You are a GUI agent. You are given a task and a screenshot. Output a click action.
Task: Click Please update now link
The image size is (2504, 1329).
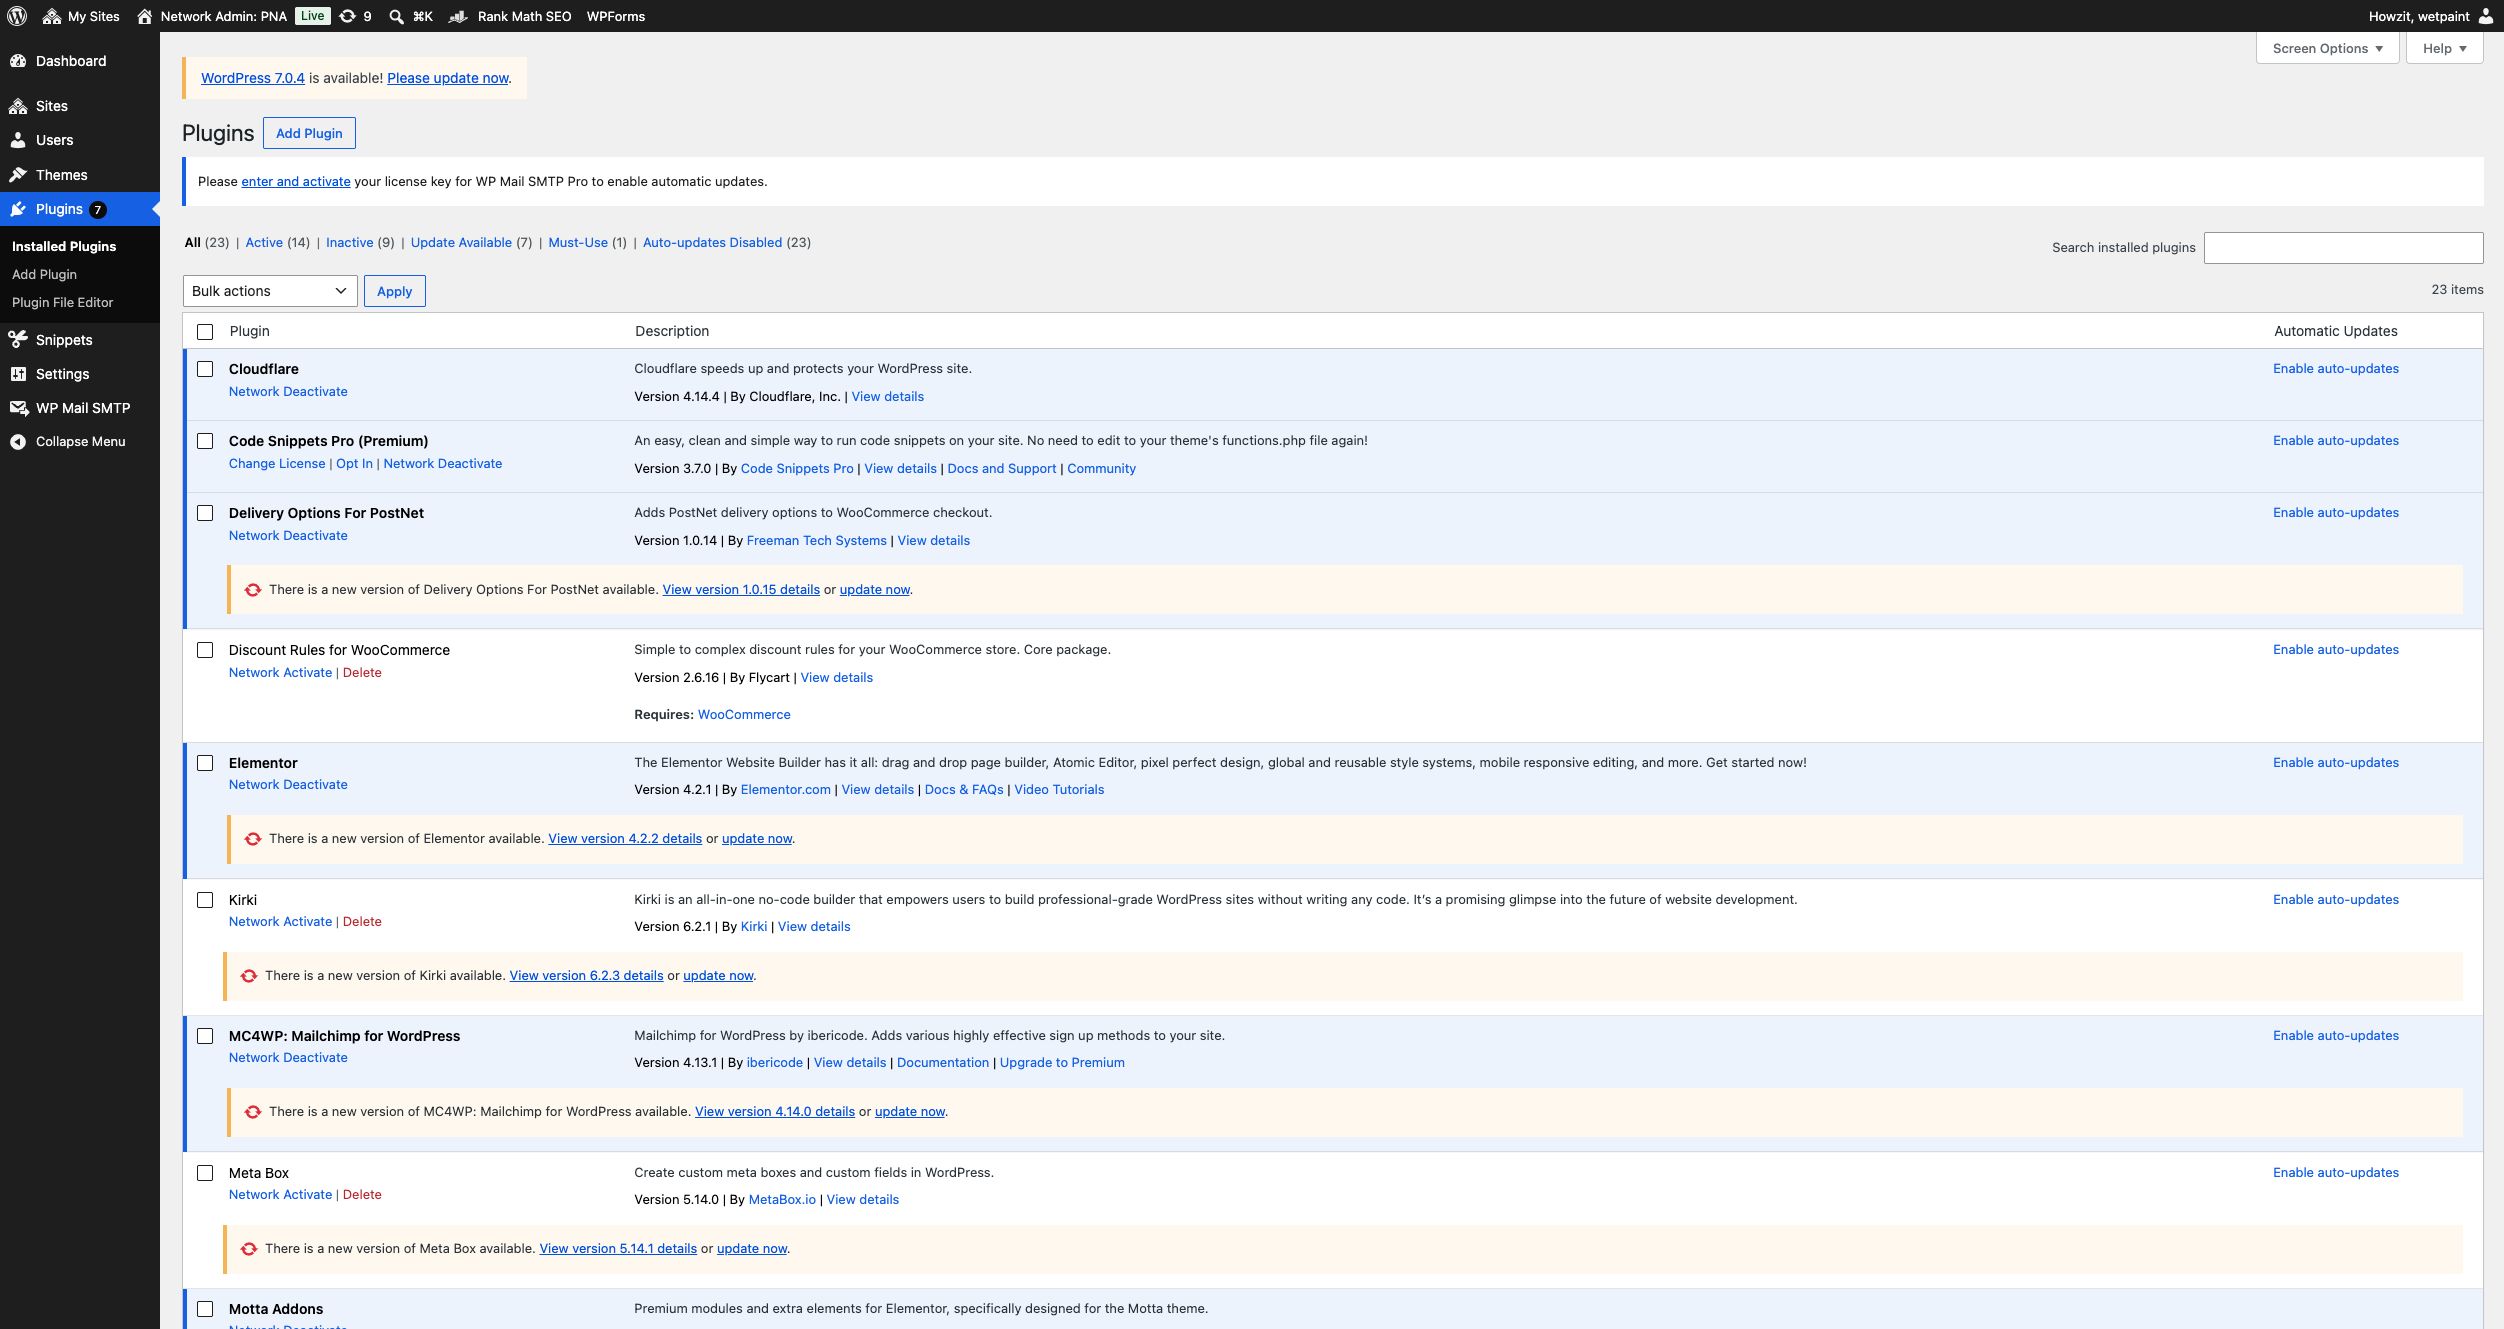coord(448,78)
